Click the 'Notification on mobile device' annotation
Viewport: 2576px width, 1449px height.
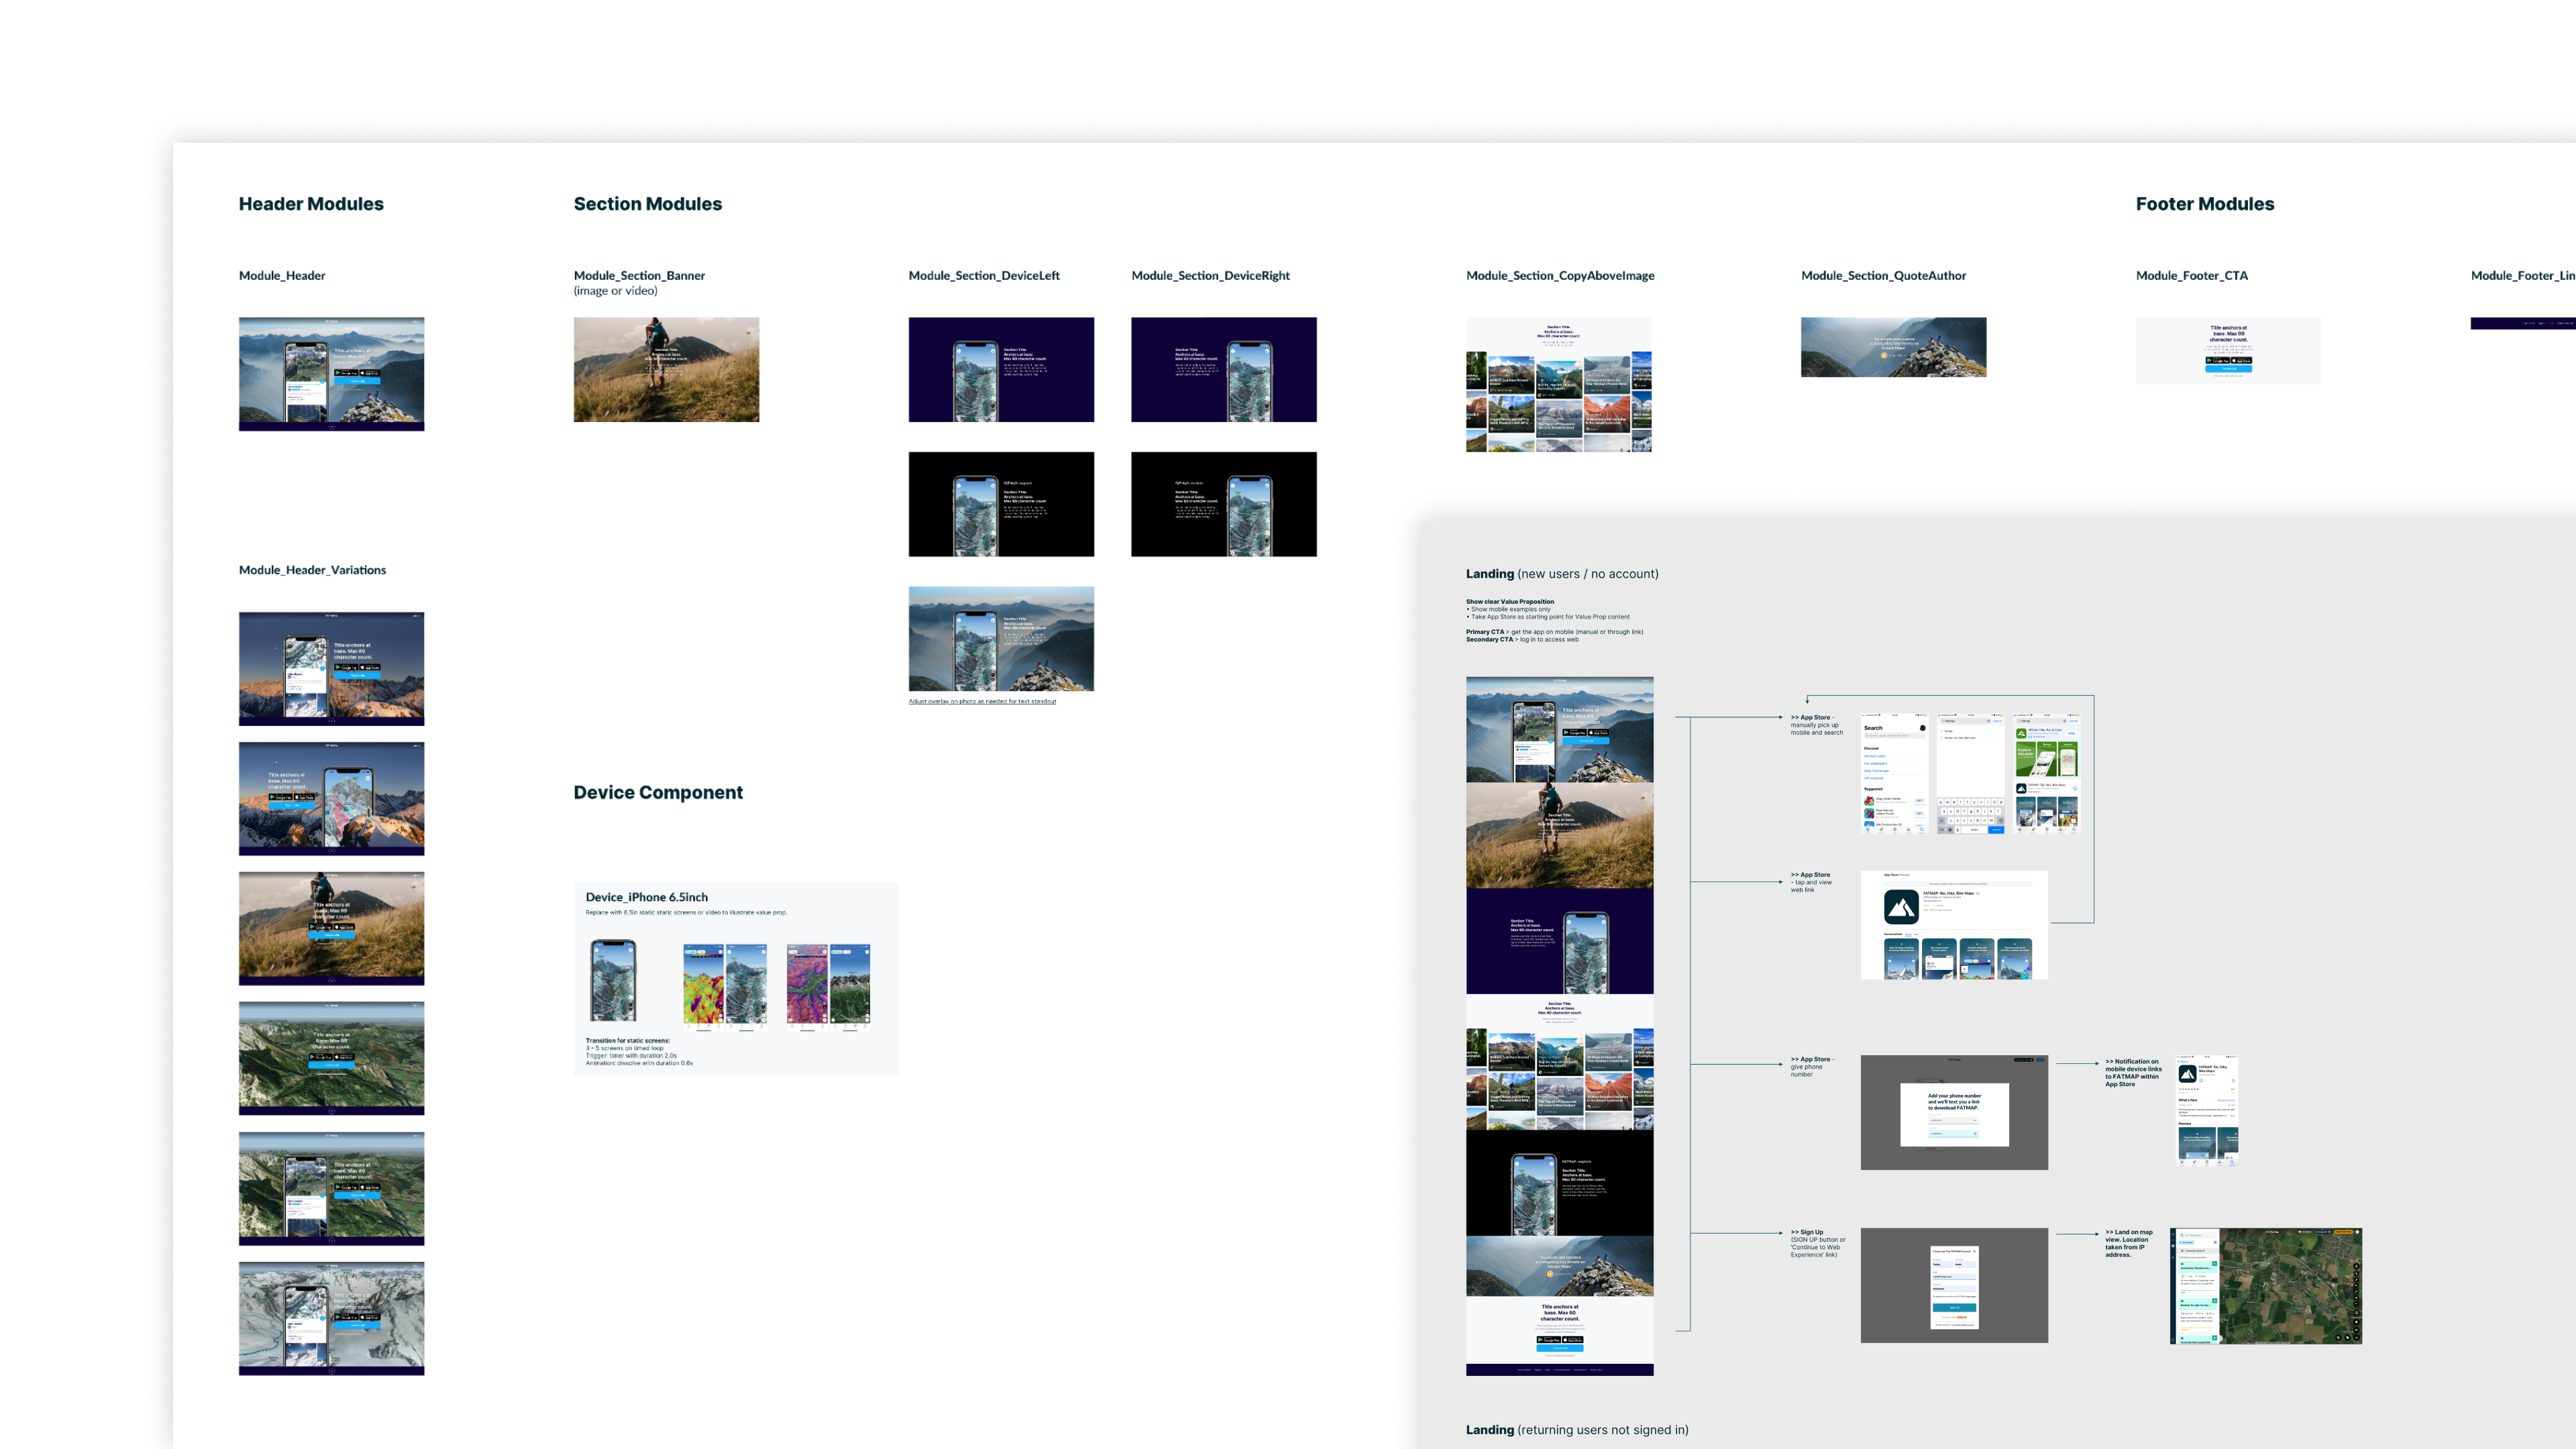(2133, 1073)
